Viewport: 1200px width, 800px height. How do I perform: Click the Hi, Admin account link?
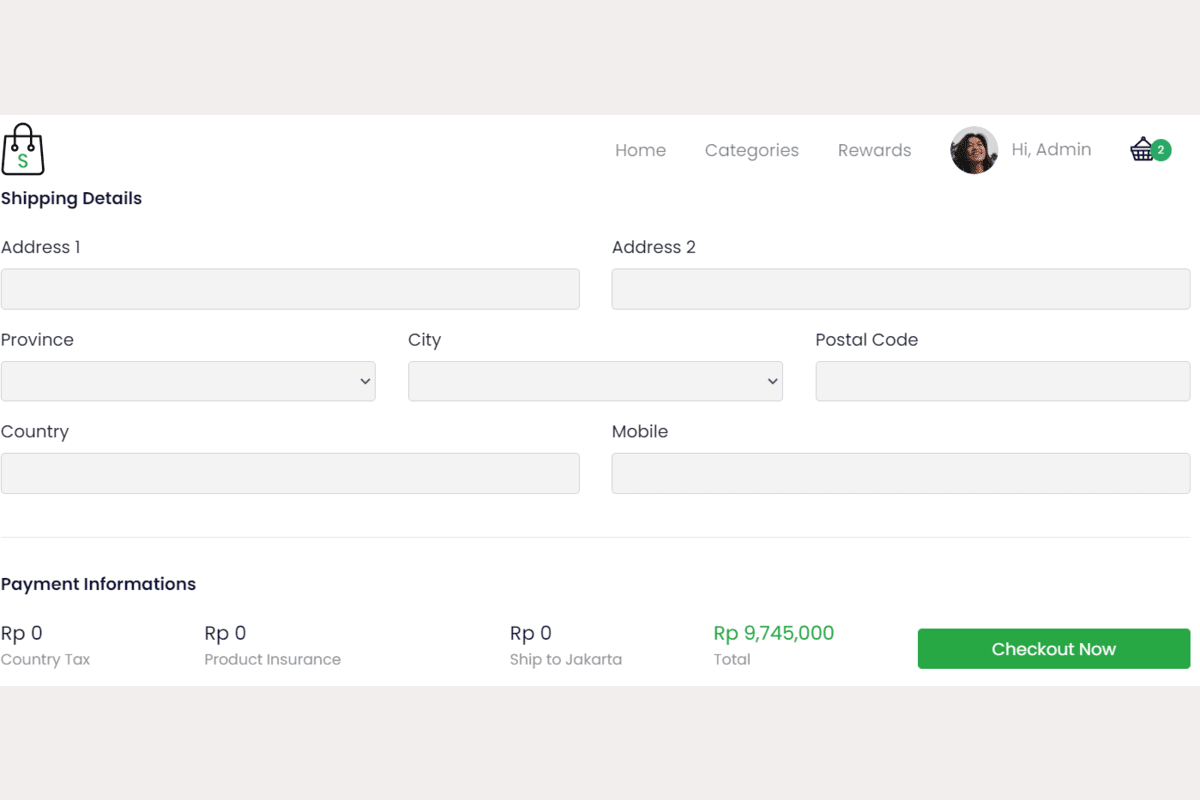1051,150
